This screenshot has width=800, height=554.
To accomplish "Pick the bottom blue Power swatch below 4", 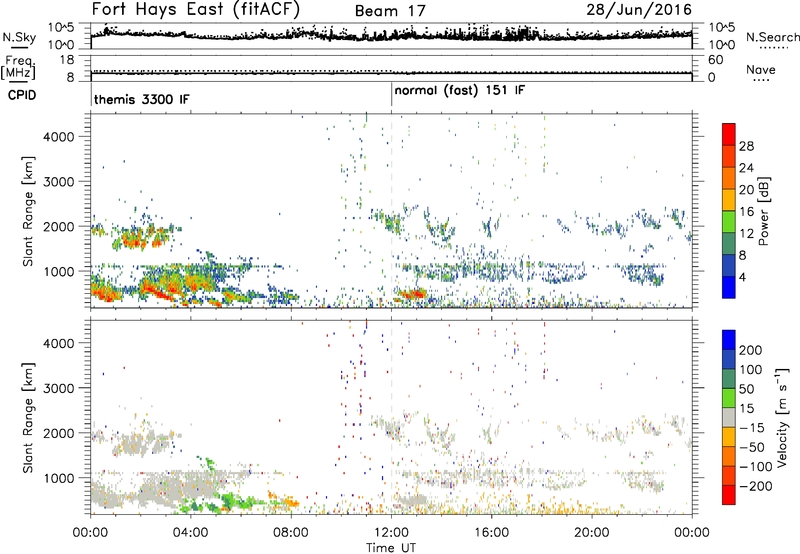I will point(729,287).
